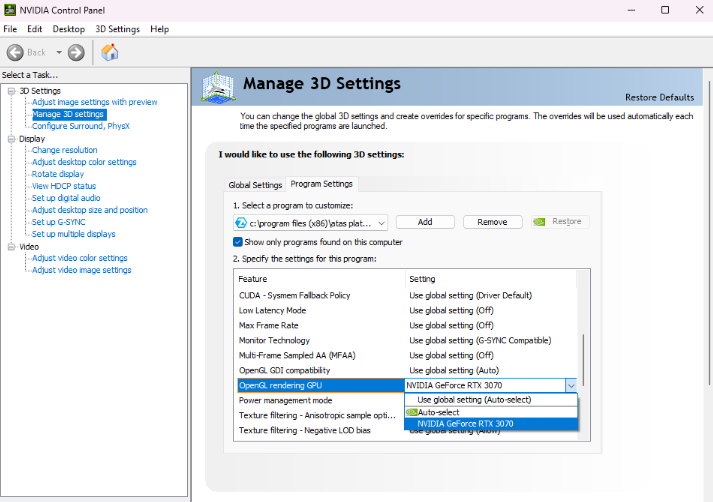Select the Max Frame Rate row
The image size is (713, 502).
pos(407,326)
